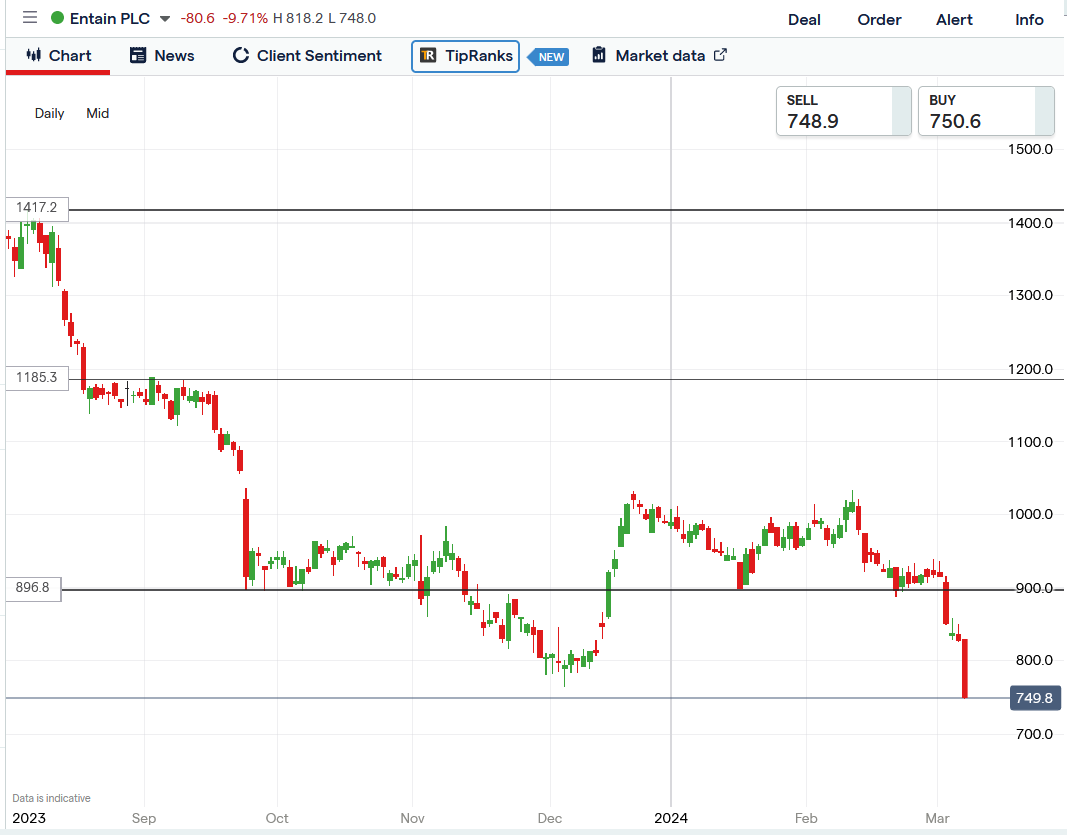Click the 700.0 price axis label
This screenshot has width=1067, height=835.
pos(1034,734)
